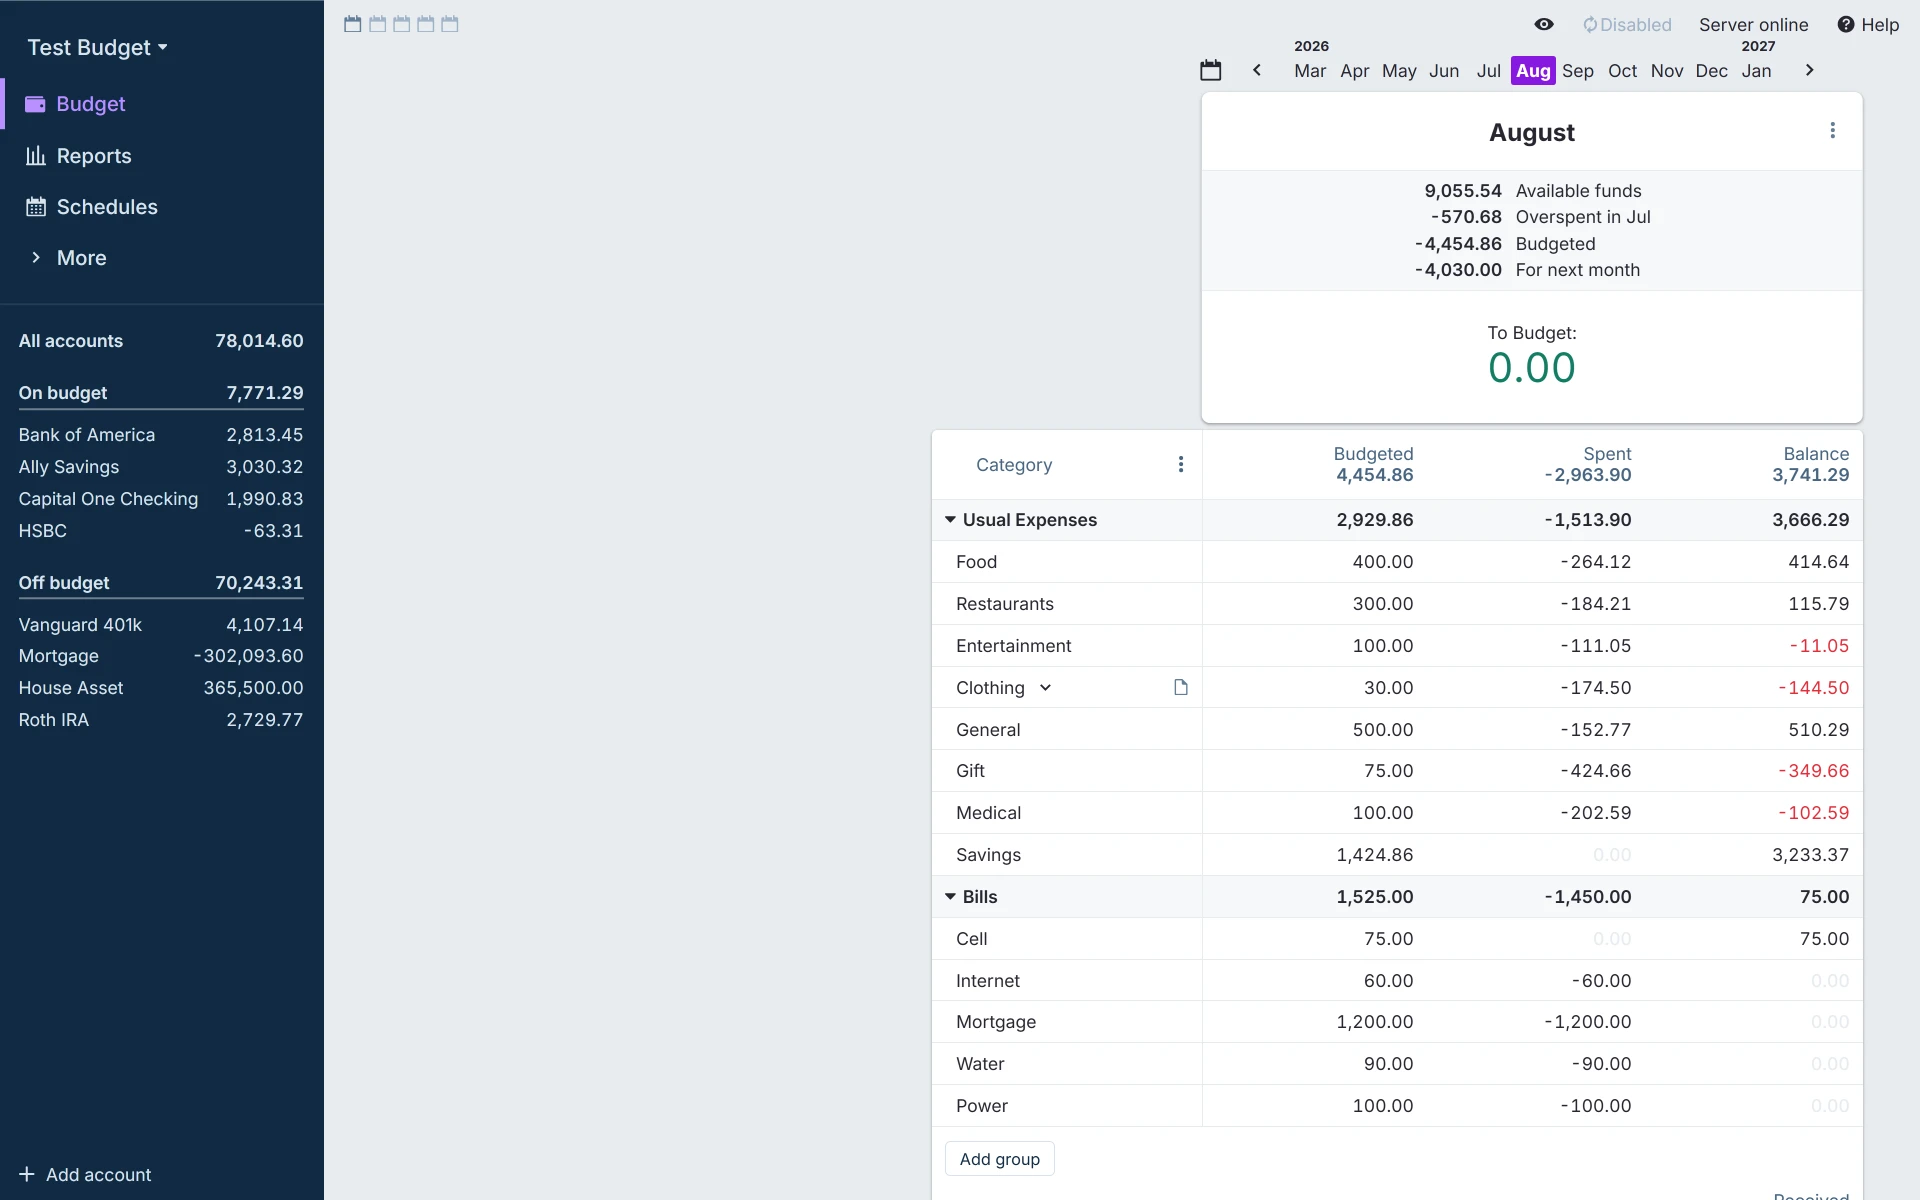Open the Test Budget dropdown menu

tap(97, 47)
